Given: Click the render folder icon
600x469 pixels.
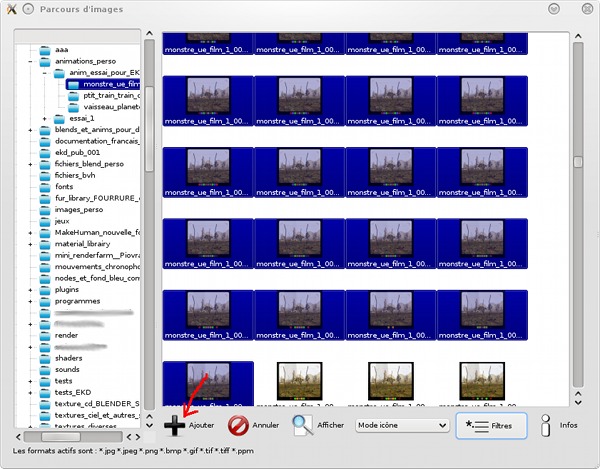Looking at the screenshot, I should [45, 336].
